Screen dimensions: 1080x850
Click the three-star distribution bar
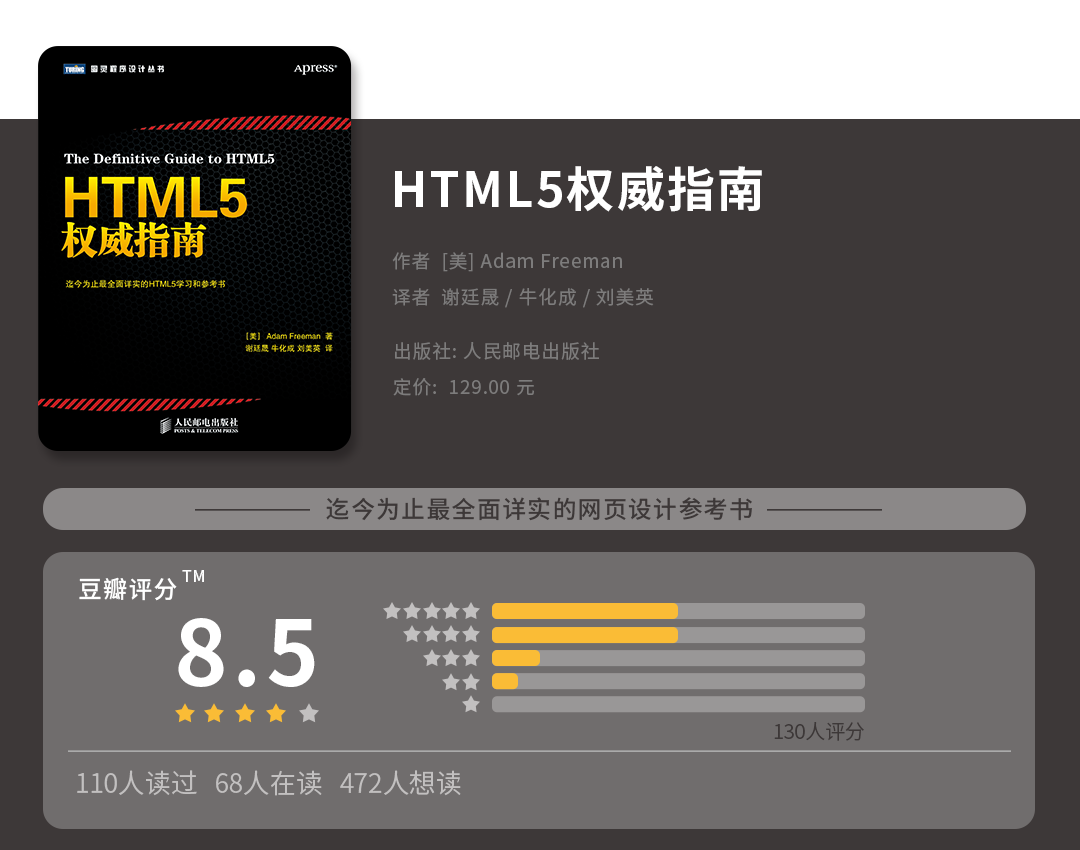pos(678,658)
